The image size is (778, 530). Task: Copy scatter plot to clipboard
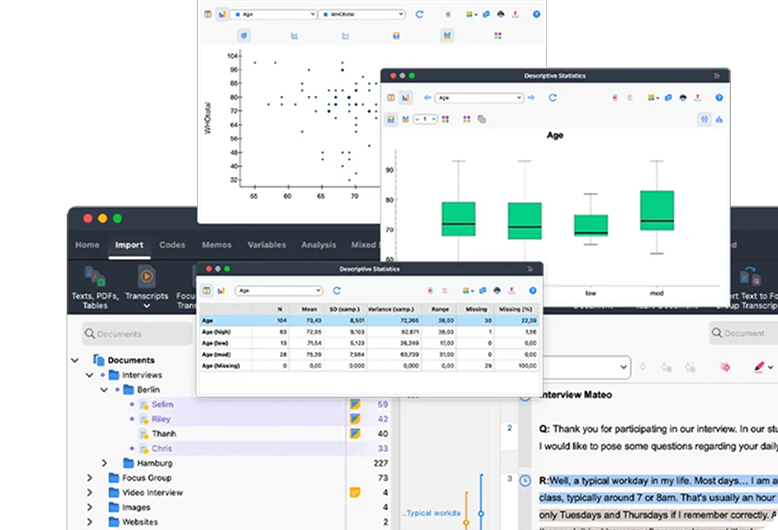click(486, 14)
